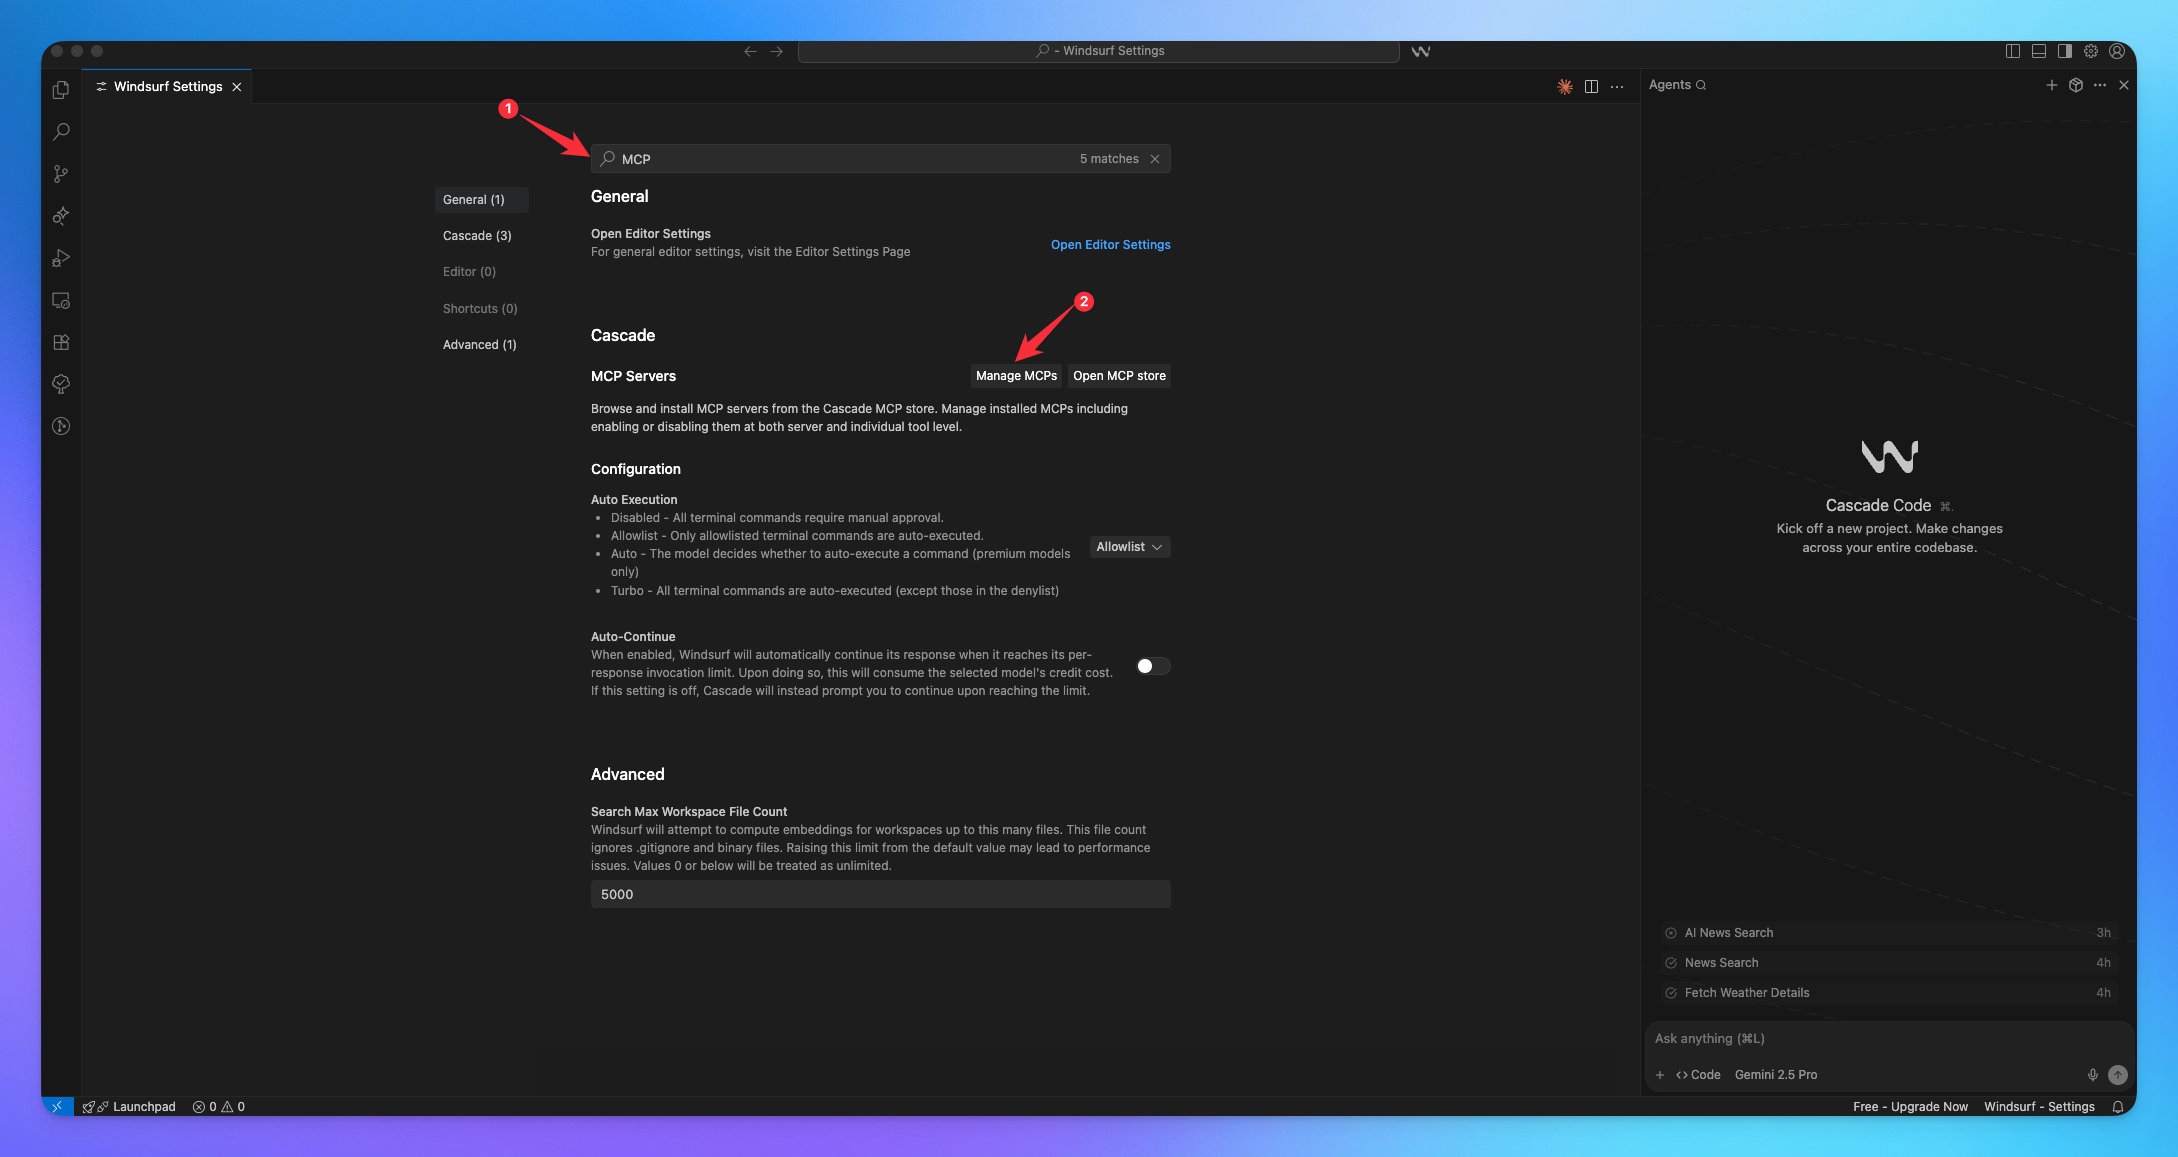Click the microphone icon in Cascade input
Screen dimensions: 2178x1157
pos(2092,1074)
